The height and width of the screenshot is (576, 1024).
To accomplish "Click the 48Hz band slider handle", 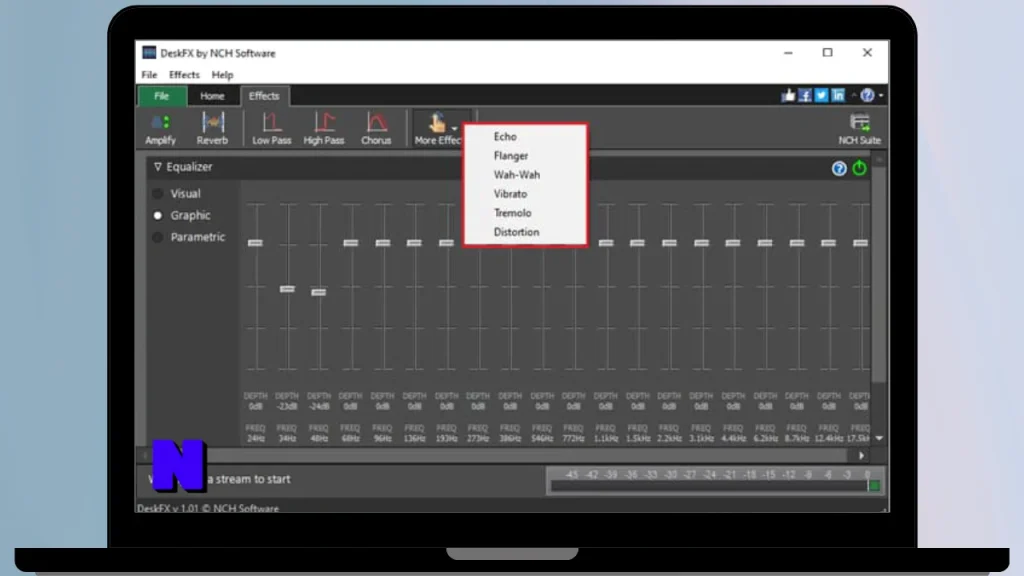I will tap(319, 292).
